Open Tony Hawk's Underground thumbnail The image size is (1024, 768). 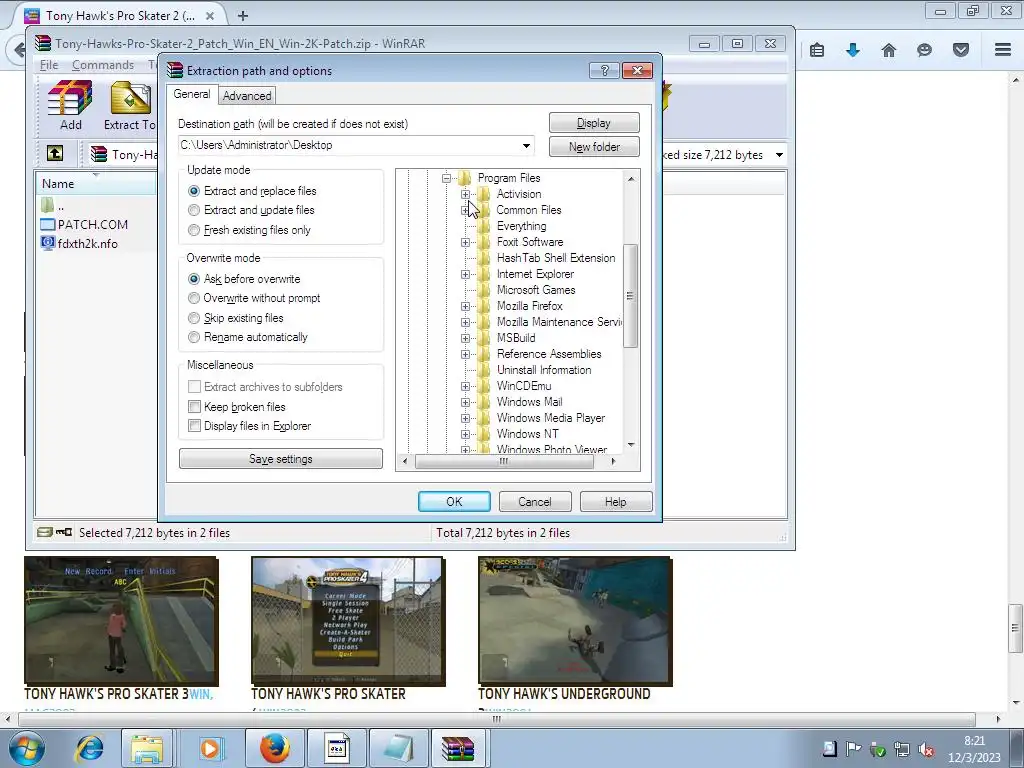coord(575,621)
